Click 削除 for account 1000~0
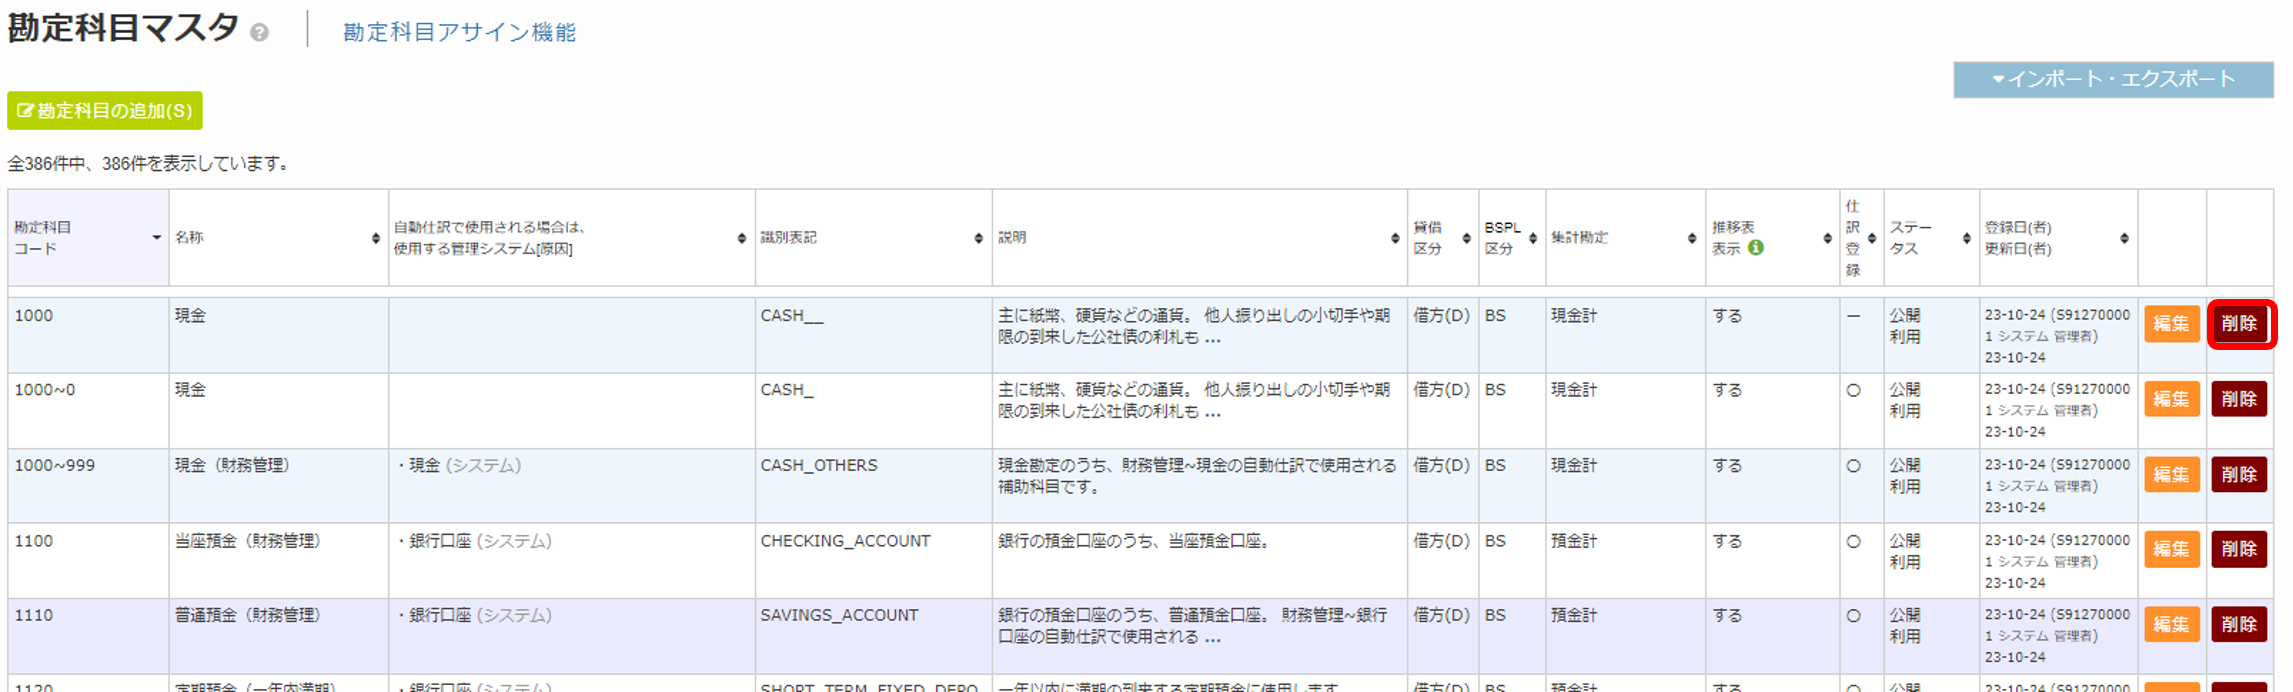 click(x=2239, y=399)
